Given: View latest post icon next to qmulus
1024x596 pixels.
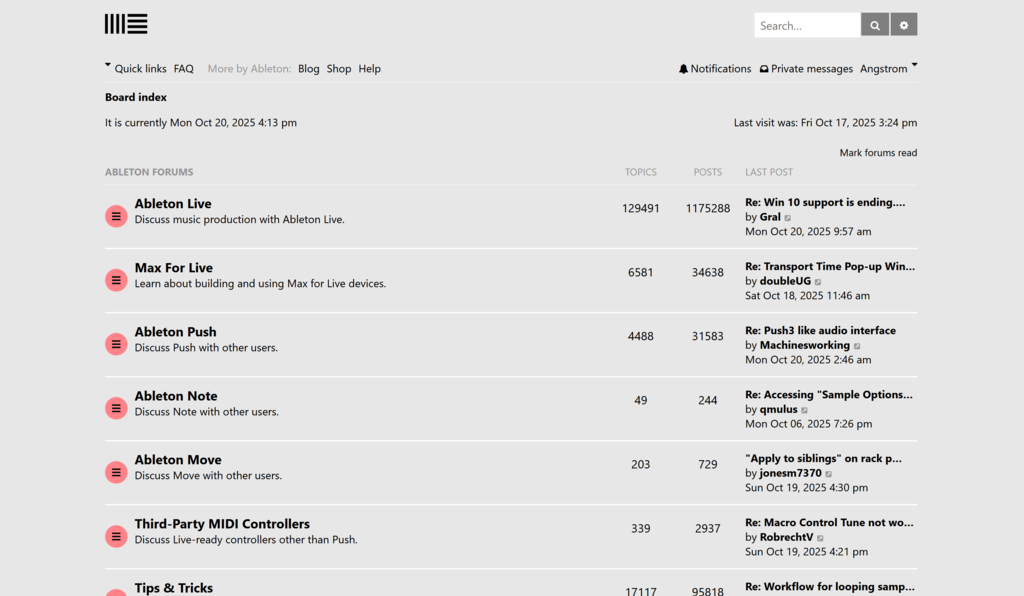Looking at the screenshot, I should point(805,409).
